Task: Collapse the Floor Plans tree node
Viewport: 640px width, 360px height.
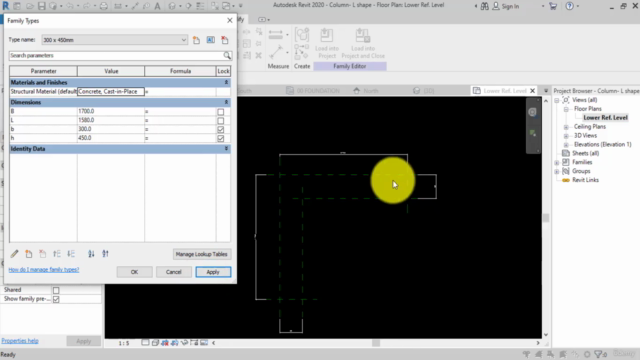Action: pos(566,109)
